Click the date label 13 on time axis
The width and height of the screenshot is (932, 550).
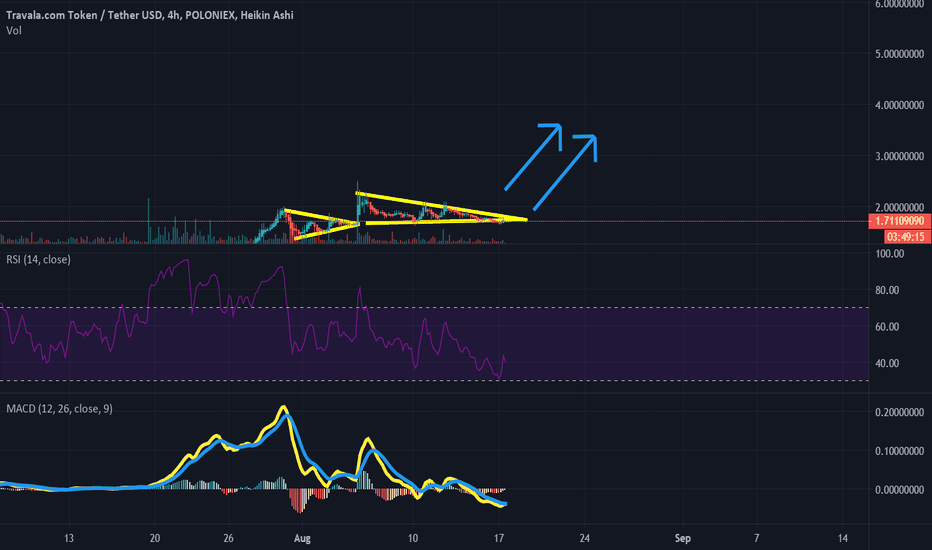(x=69, y=538)
